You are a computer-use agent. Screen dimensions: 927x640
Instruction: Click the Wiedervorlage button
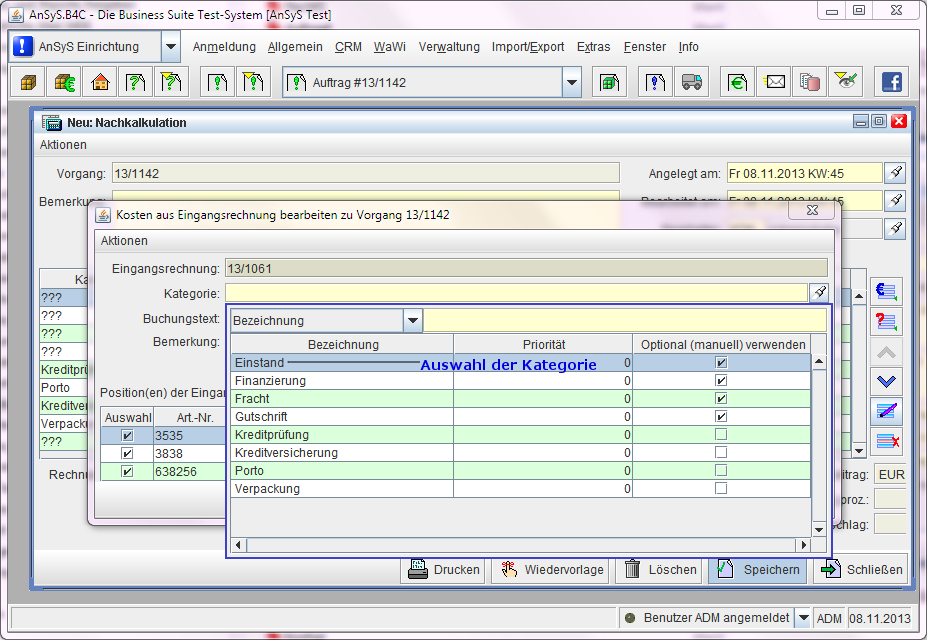553,570
